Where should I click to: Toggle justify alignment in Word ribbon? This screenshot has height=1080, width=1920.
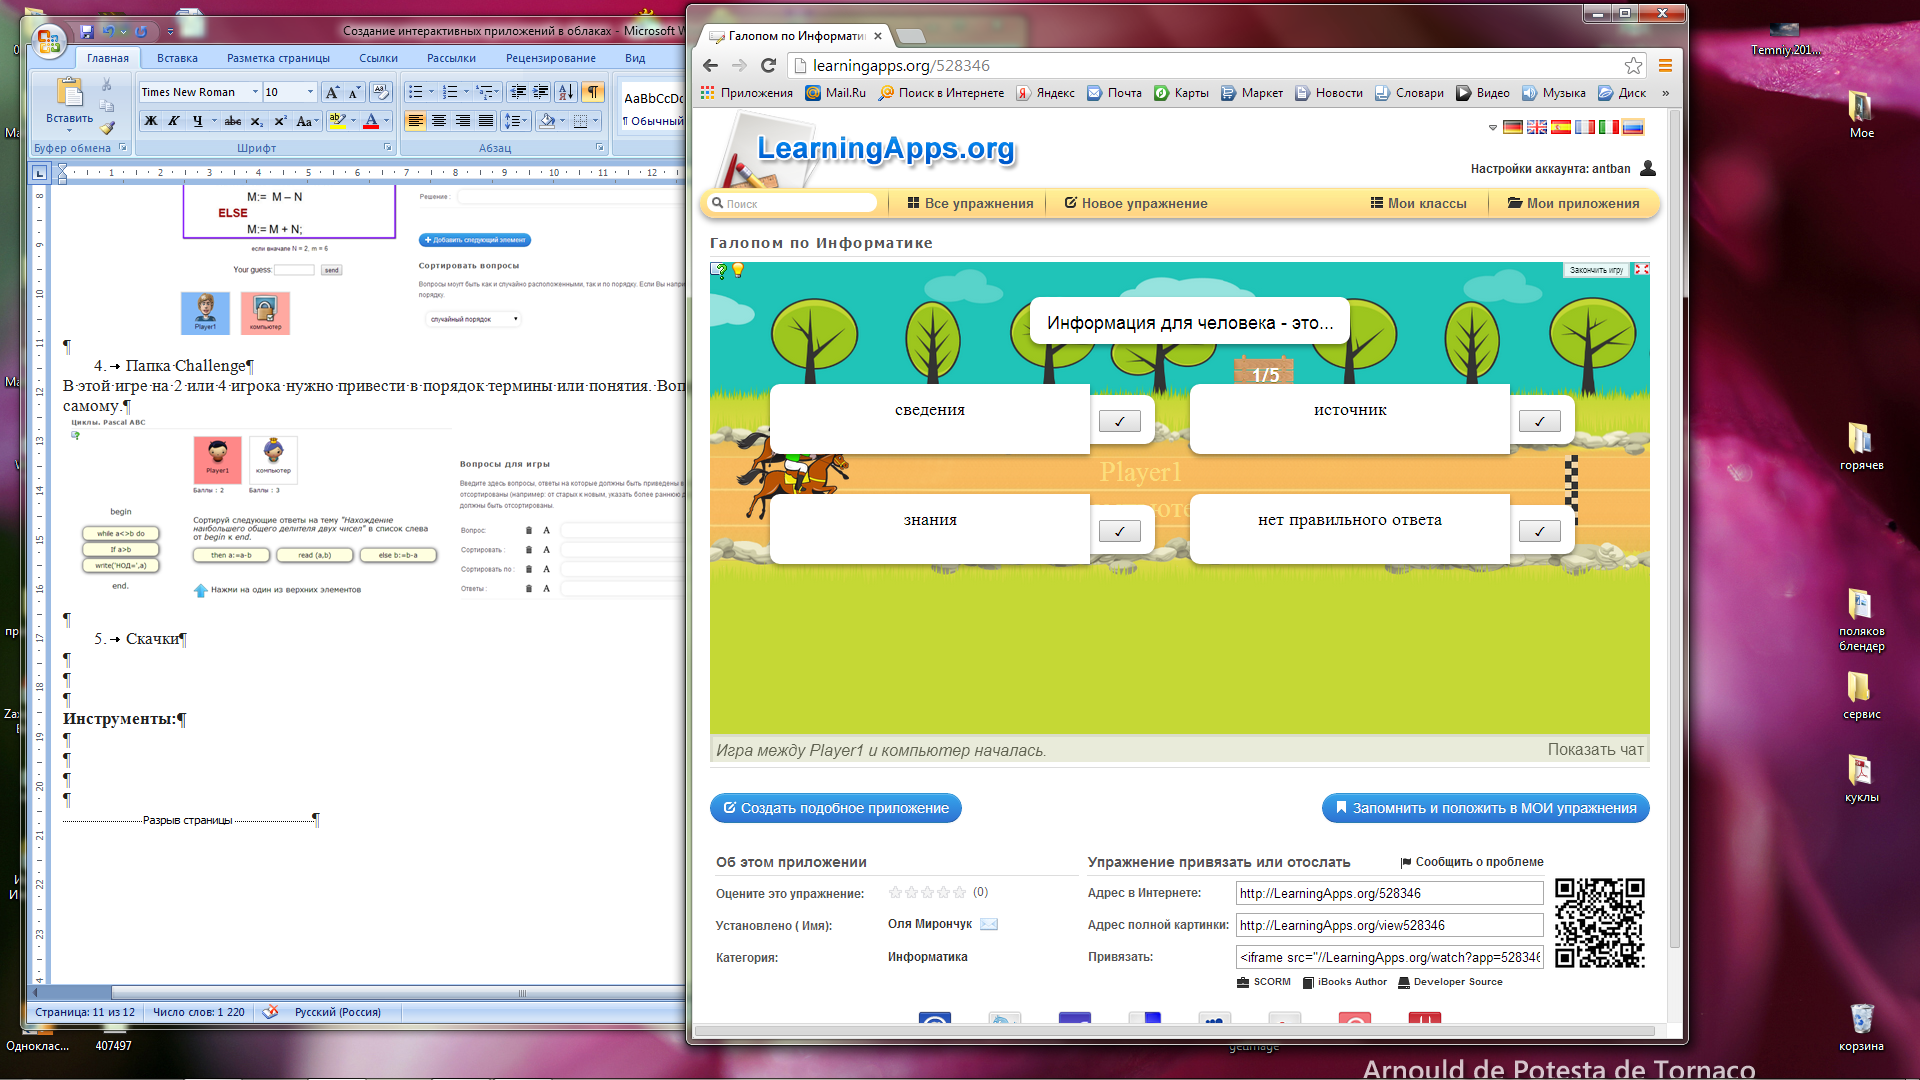click(x=486, y=121)
